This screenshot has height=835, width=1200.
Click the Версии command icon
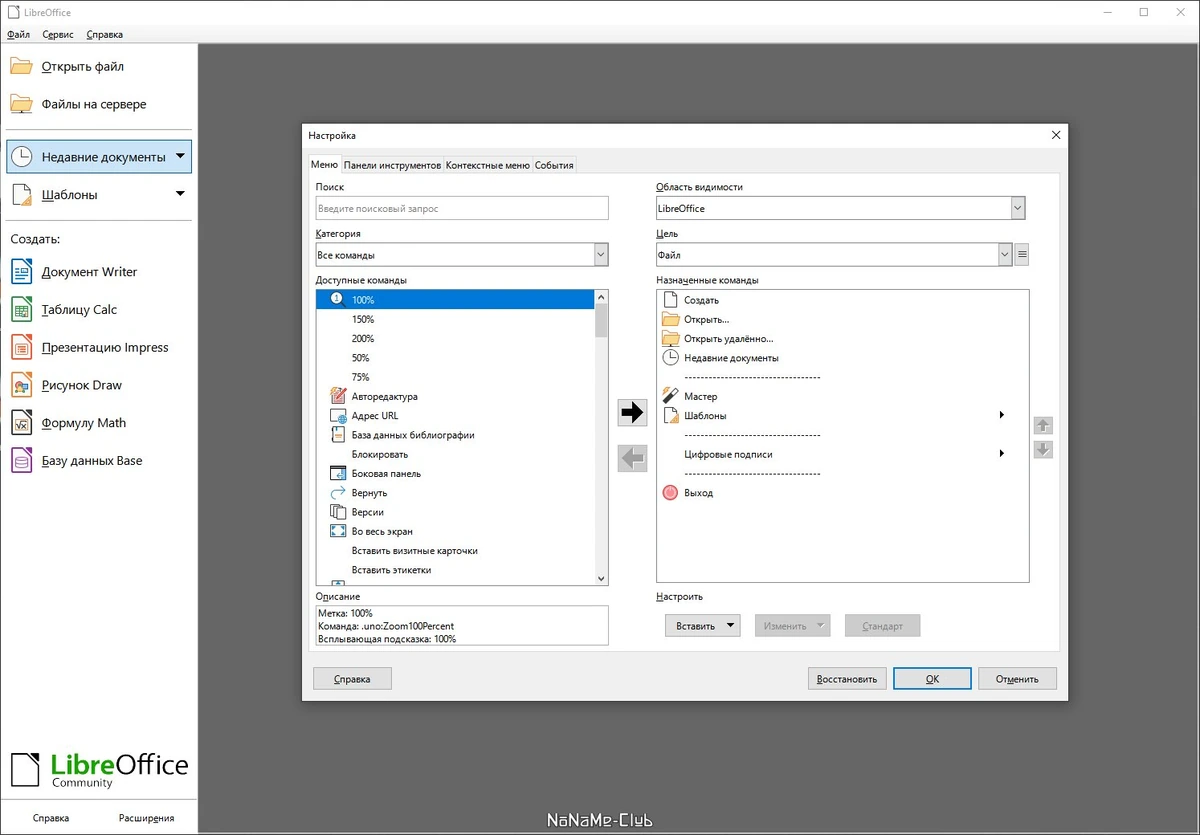337,512
